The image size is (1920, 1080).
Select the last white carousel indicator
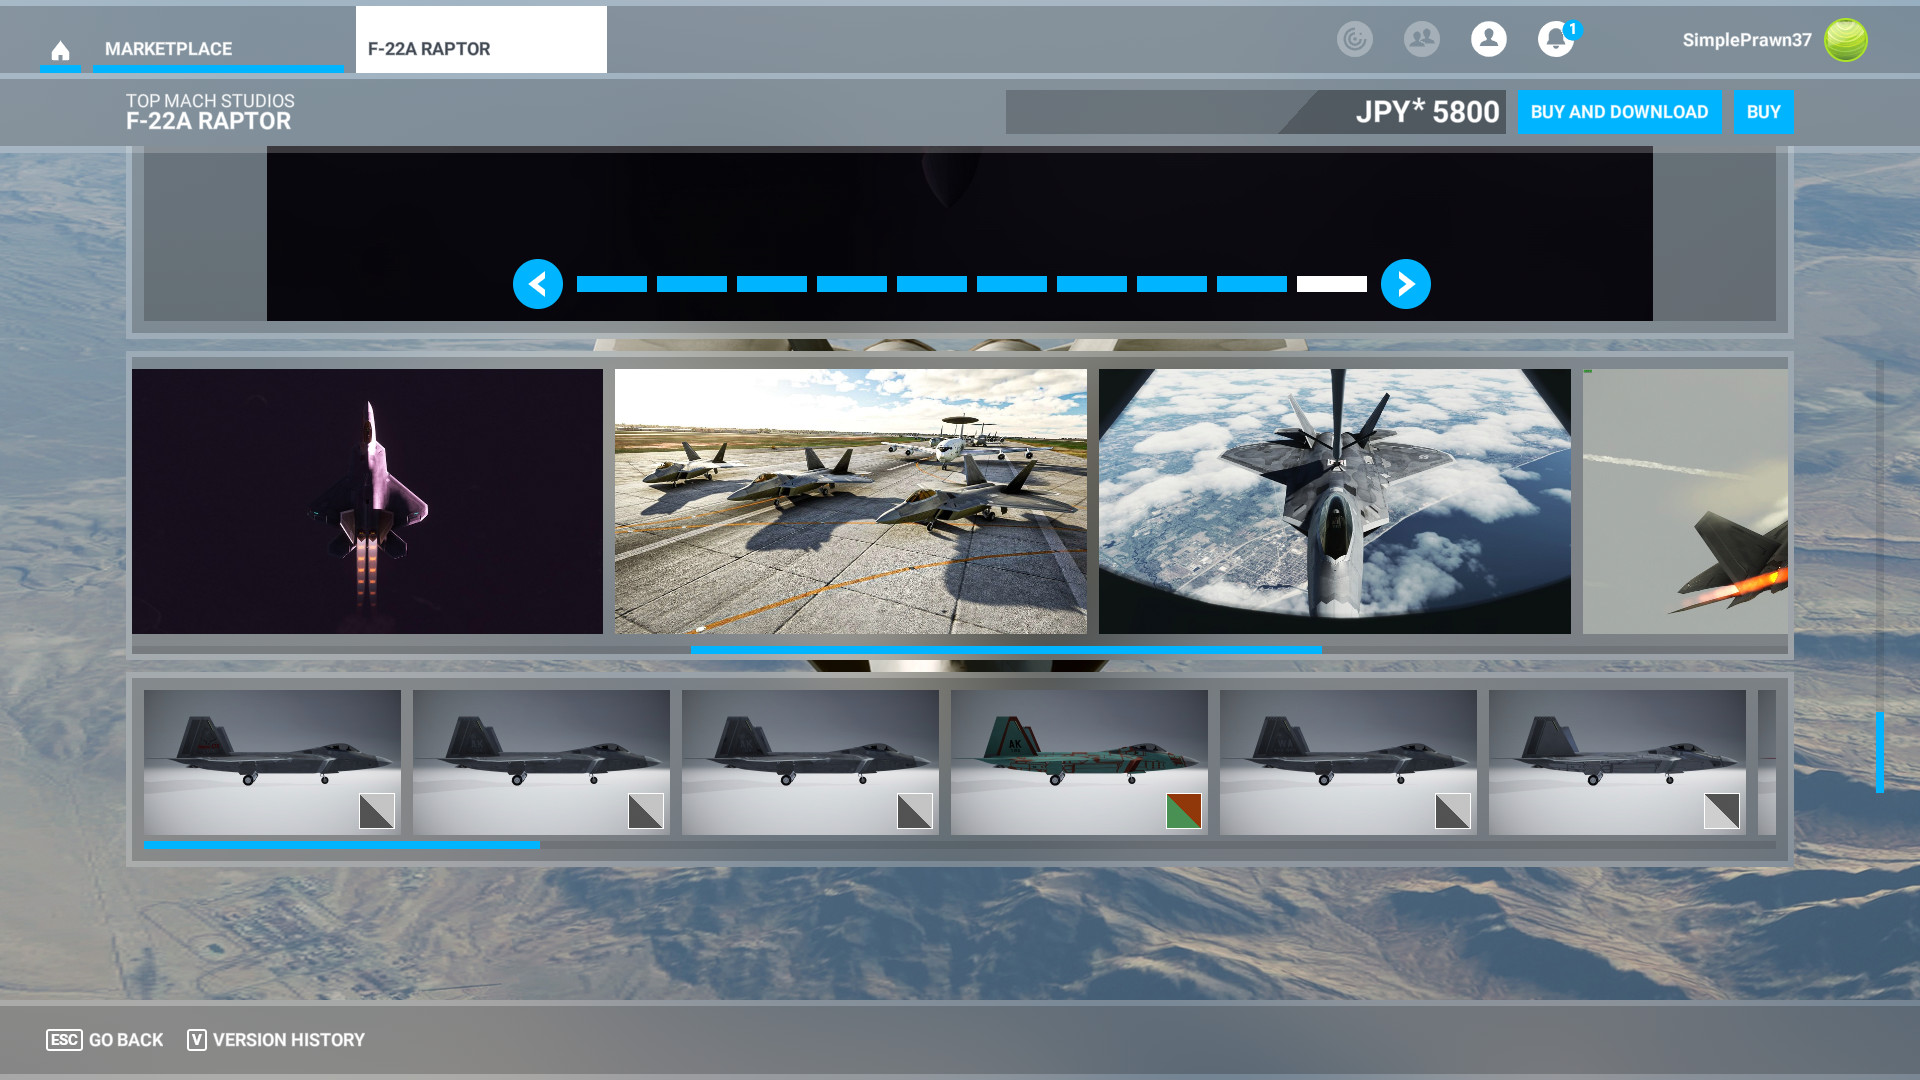[1331, 284]
